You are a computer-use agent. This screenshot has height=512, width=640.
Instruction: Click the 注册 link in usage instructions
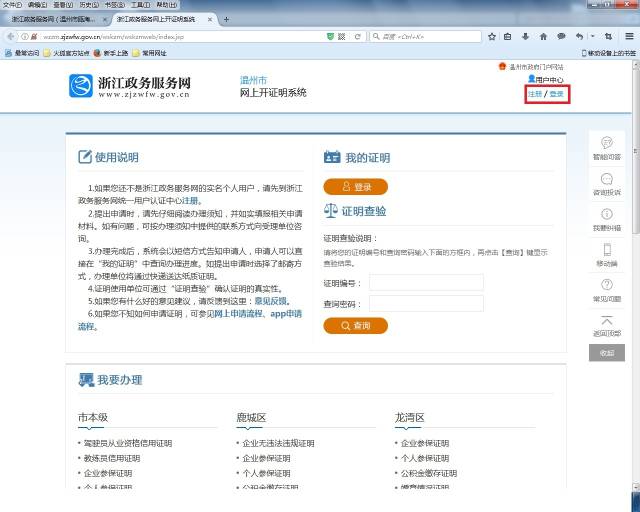click(x=190, y=201)
